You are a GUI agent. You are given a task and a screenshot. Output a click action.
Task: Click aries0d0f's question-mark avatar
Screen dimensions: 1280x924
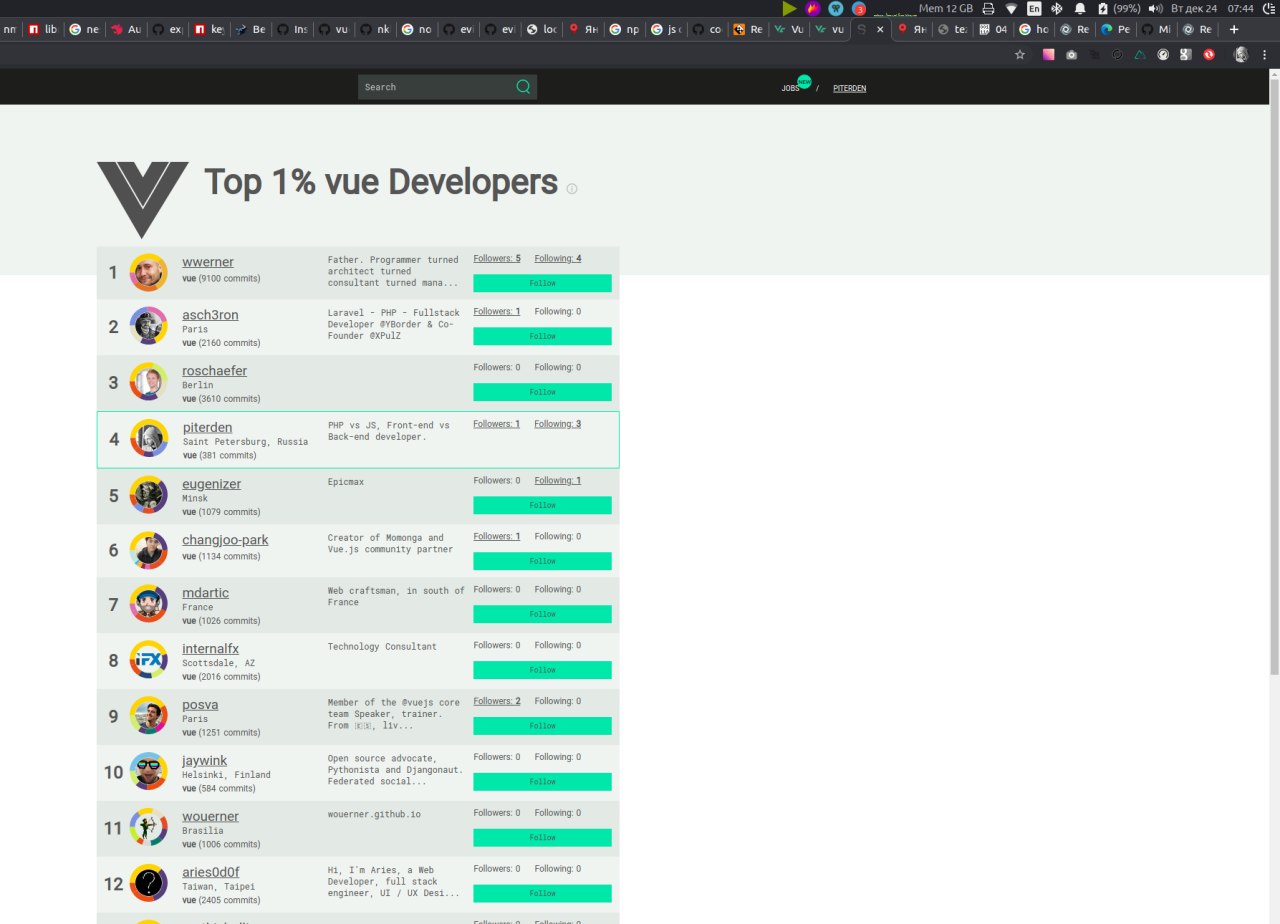[x=148, y=883]
